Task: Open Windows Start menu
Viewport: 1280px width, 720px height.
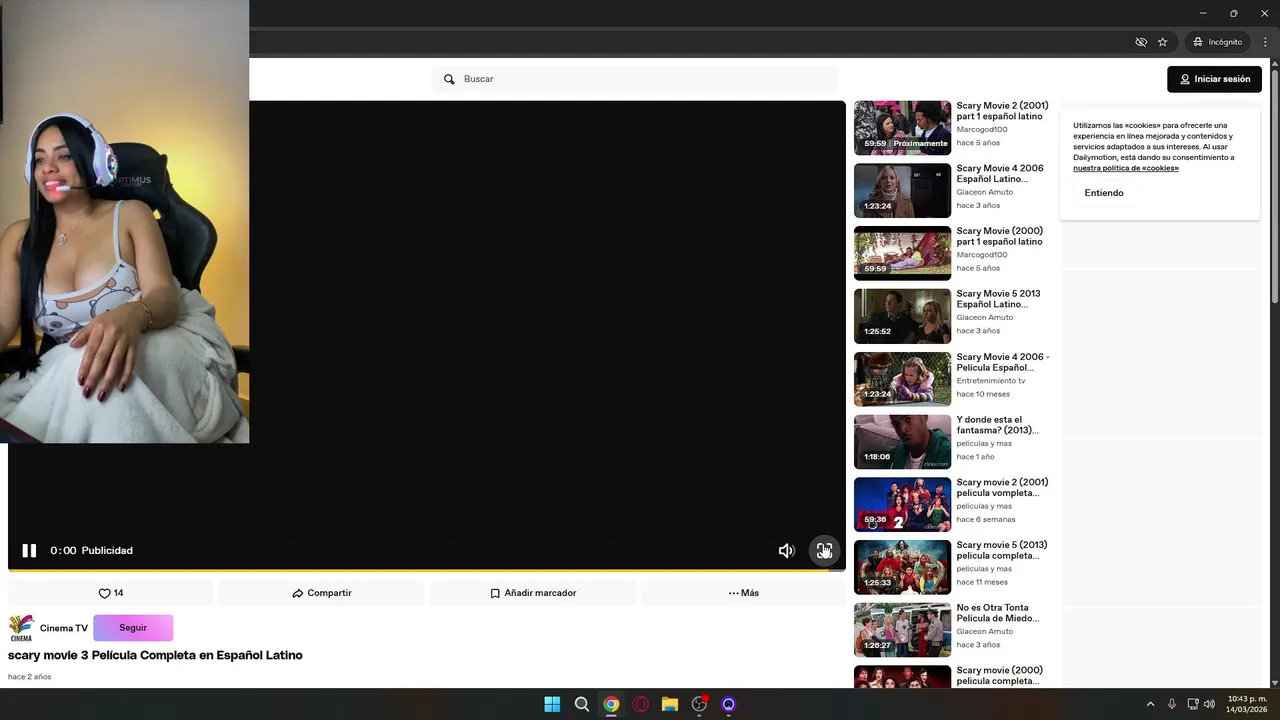Action: point(552,704)
